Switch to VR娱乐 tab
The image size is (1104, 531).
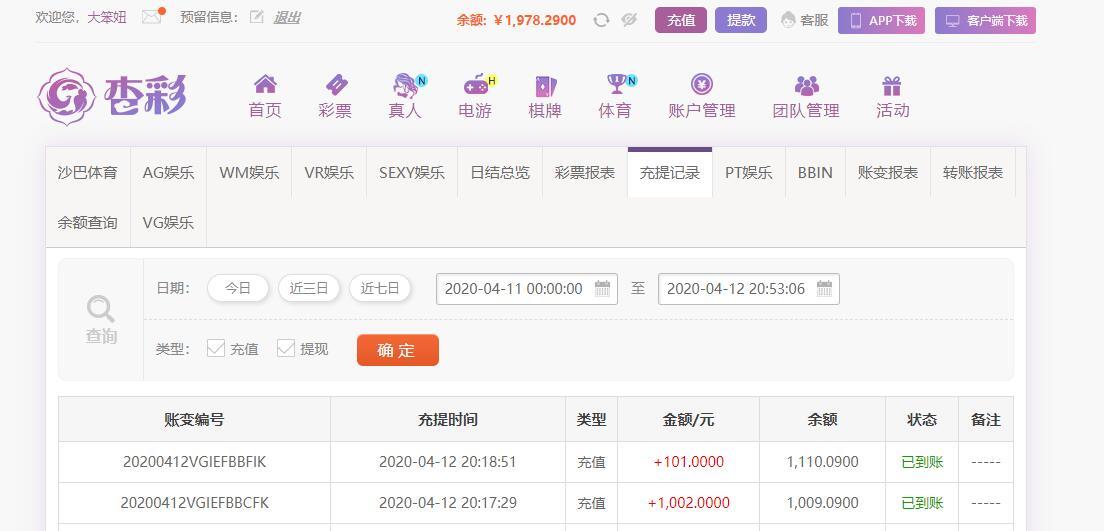[329, 173]
